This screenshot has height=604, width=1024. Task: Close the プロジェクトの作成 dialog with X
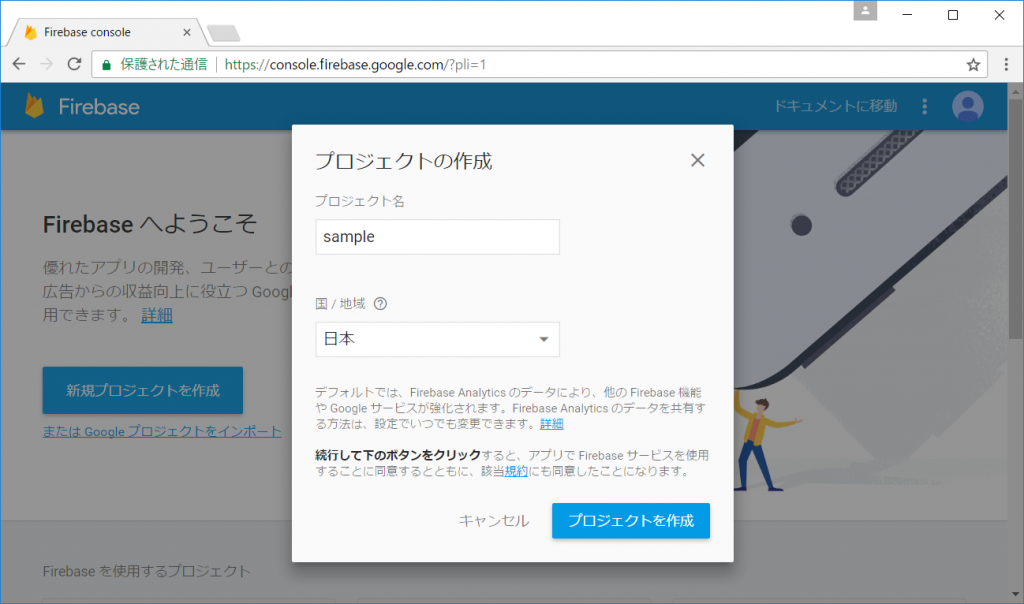pyautogui.click(x=698, y=160)
